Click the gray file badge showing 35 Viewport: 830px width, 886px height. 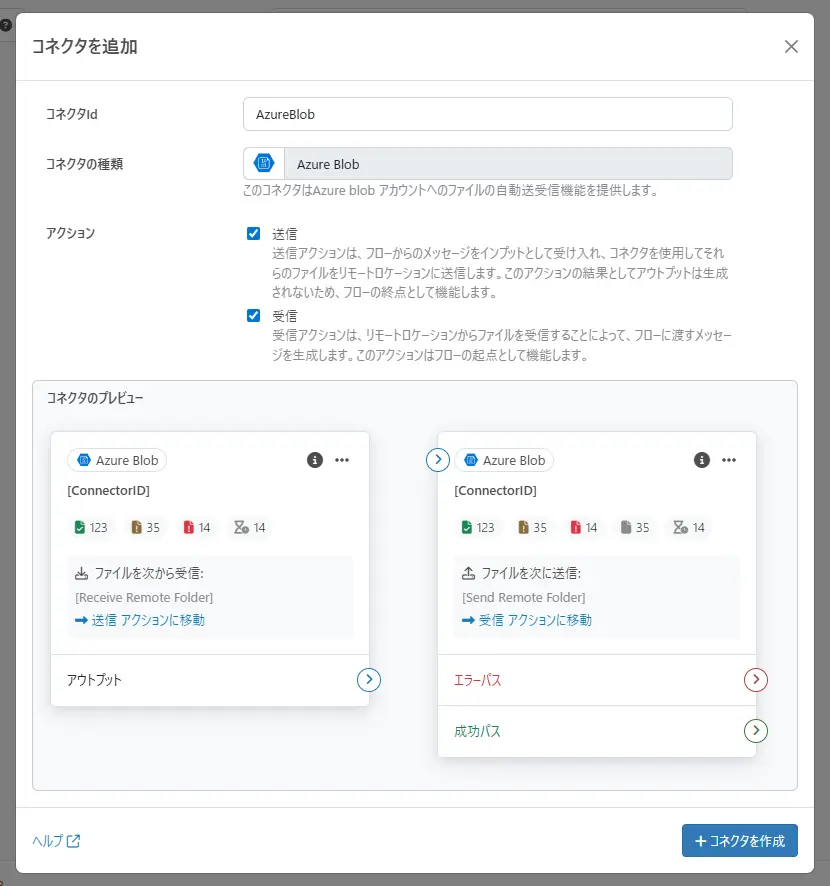634,527
